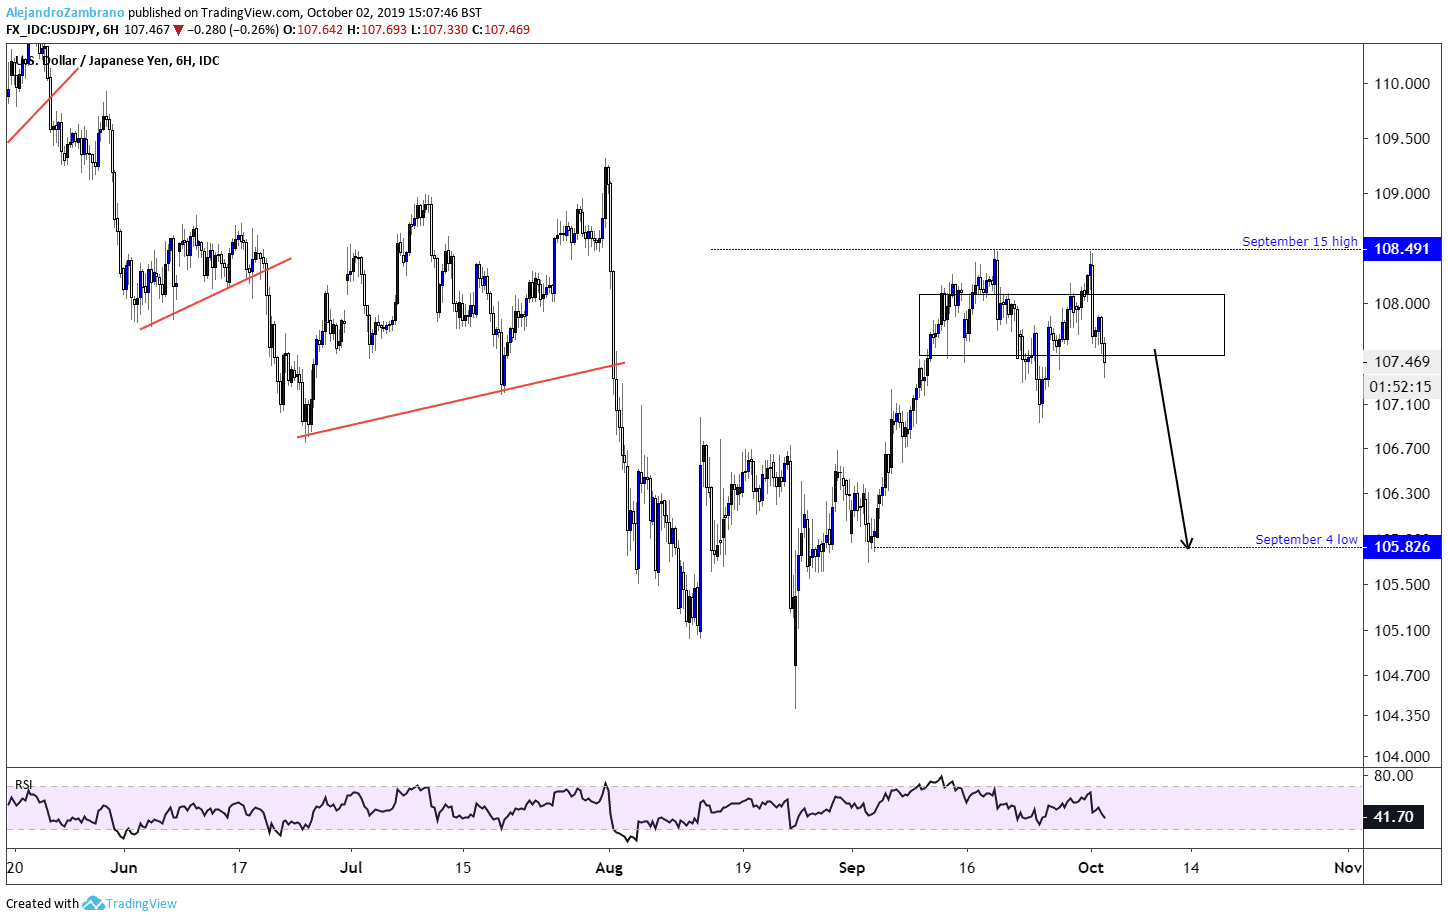
Task: Click the September 4 low label
Action: click(1306, 539)
